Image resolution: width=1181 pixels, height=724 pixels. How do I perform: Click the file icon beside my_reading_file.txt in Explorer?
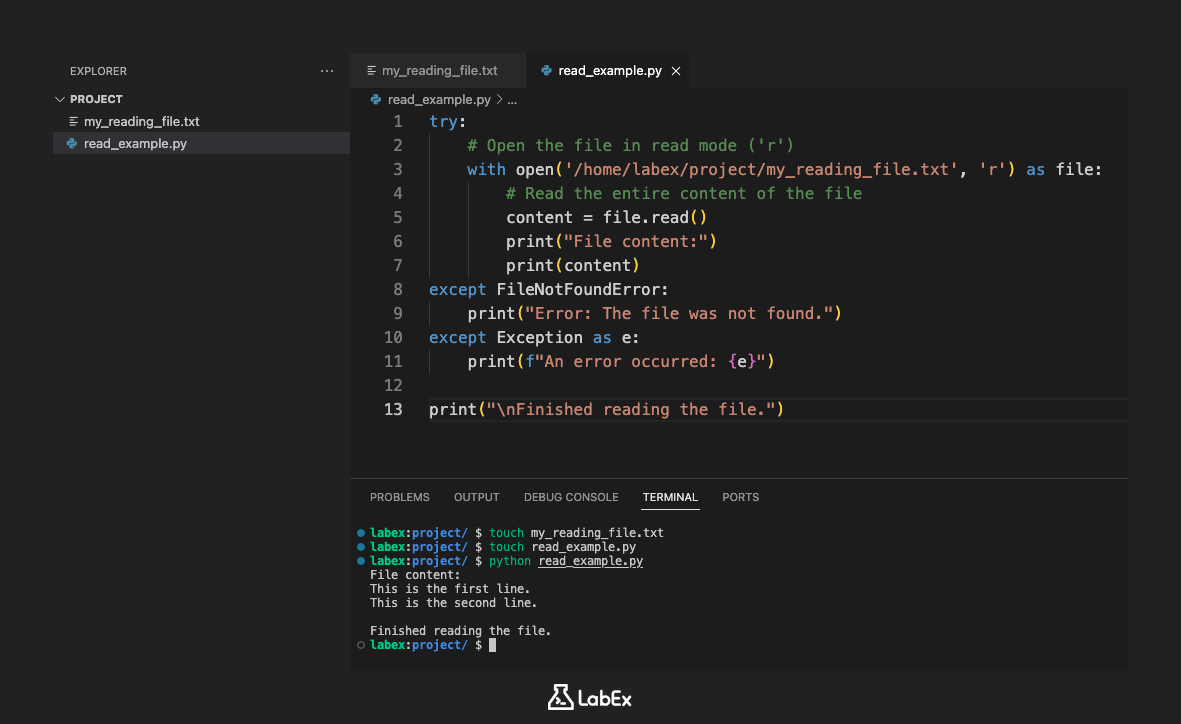(73, 121)
